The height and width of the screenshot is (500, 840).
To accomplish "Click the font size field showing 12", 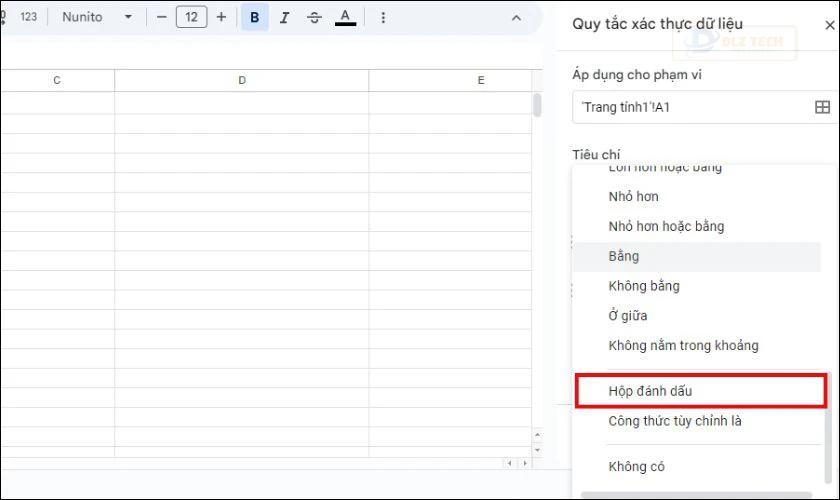I will [191, 18].
